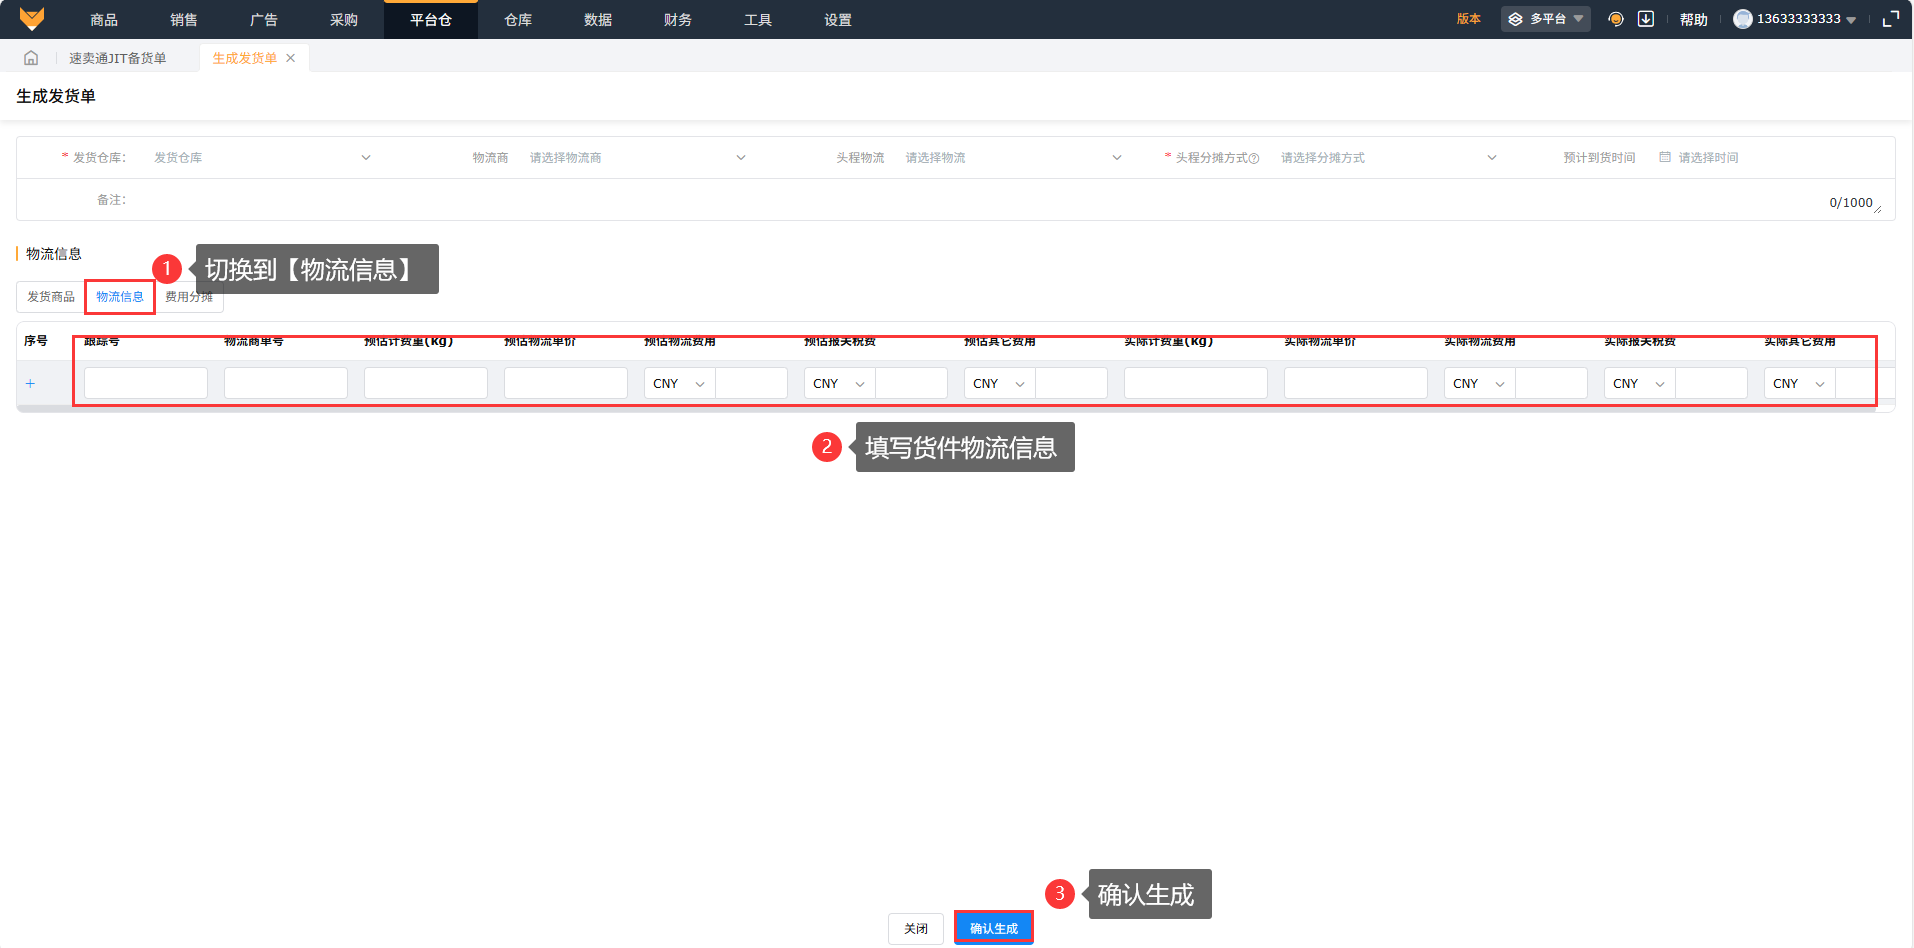Switch to the 速卖通JIT备货单 tab
This screenshot has height=948, width=1914.
[x=118, y=58]
